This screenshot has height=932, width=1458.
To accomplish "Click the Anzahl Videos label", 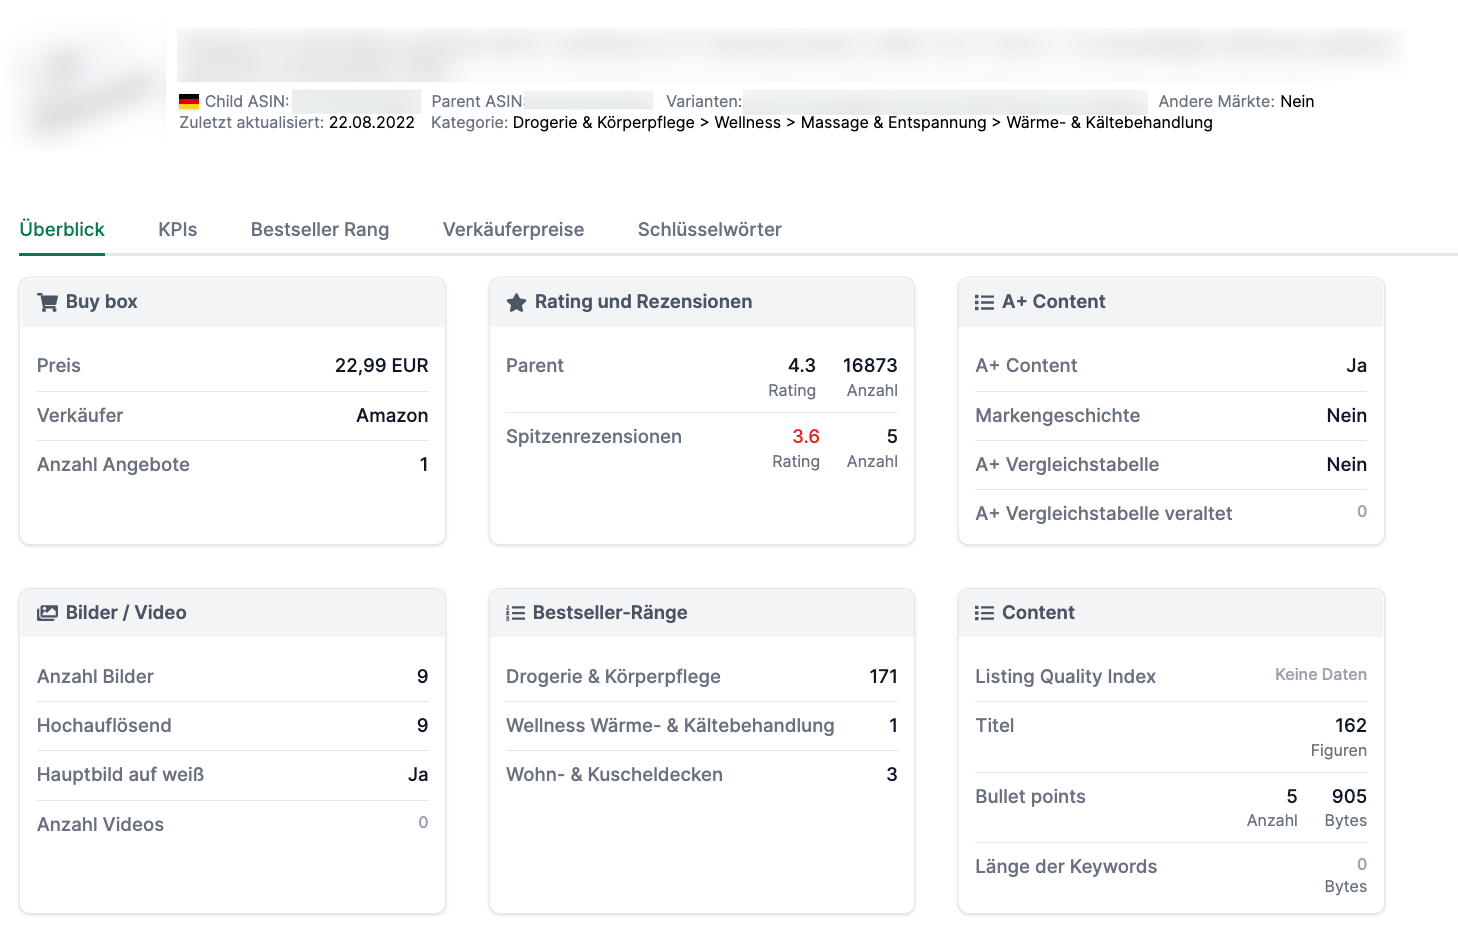I will (x=100, y=825).
